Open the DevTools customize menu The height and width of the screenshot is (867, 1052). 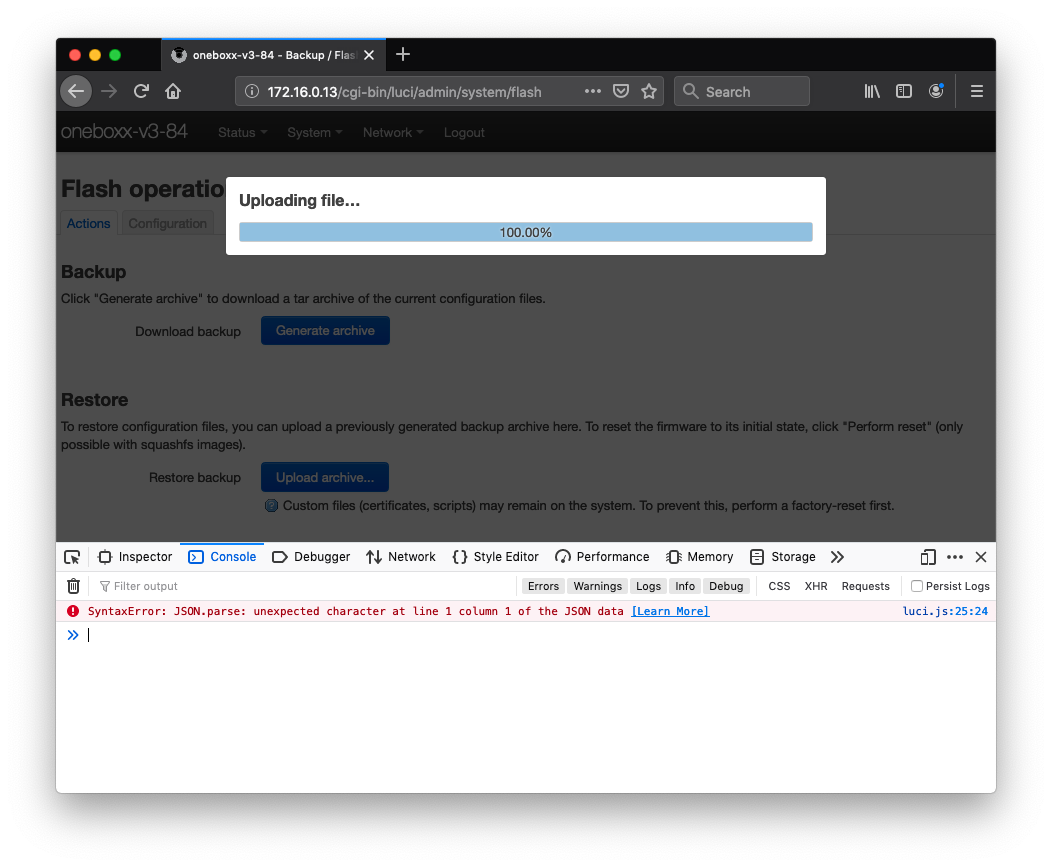955,557
